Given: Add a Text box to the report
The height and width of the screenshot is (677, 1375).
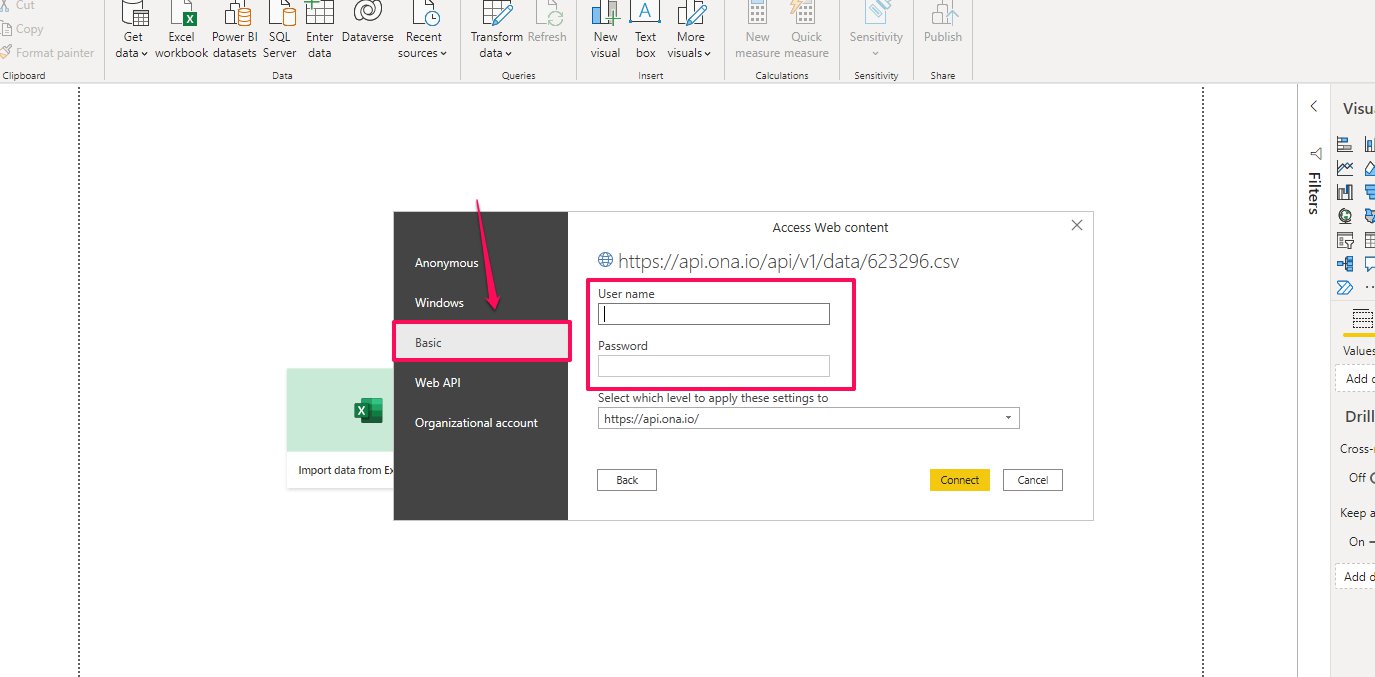Looking at the screenshot, I should (x=646, y=31).
